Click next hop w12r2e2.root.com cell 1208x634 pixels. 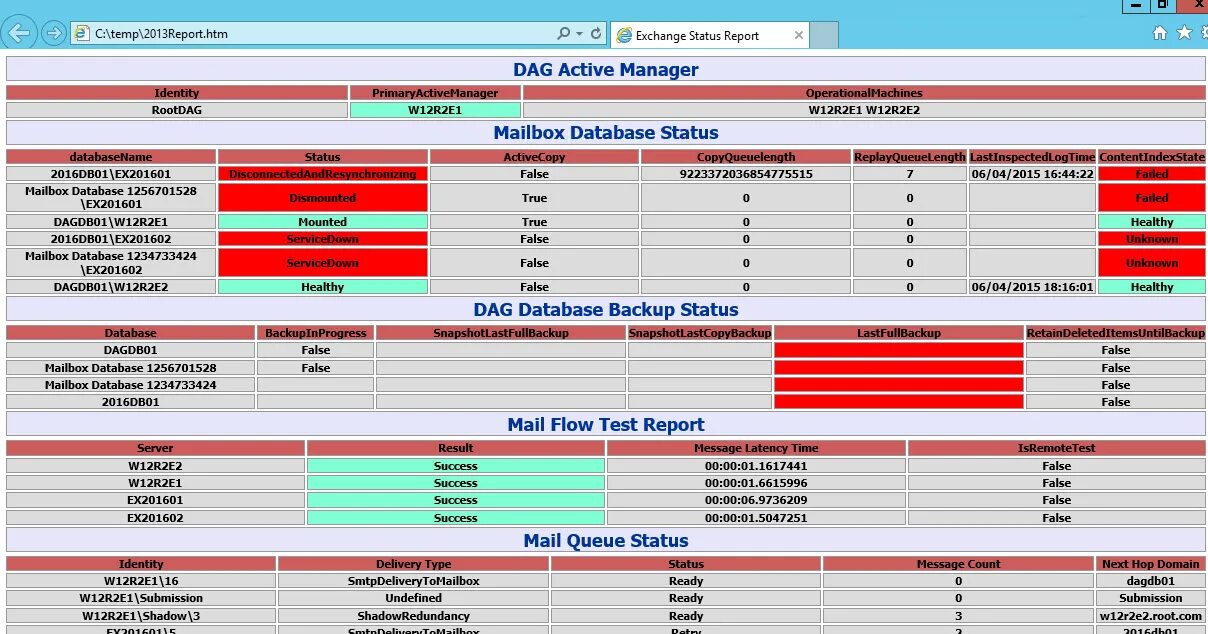click(x=1150, y=616)
